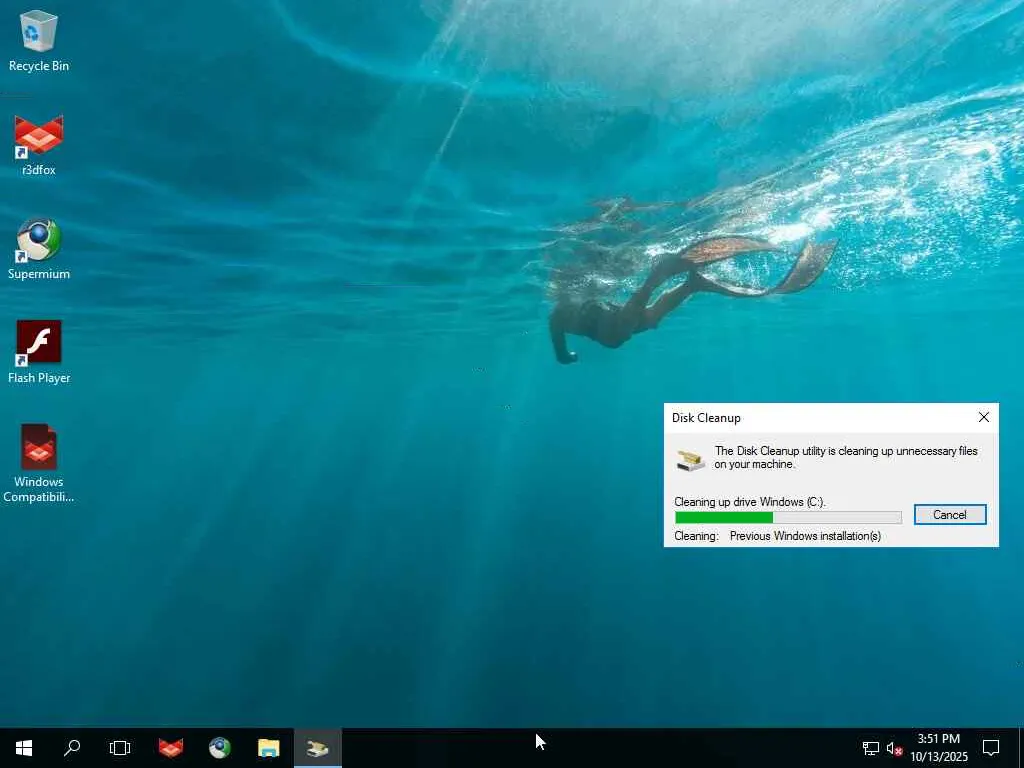Click the Show desktop sliver at taskbar edge

tap(1021, 748)
